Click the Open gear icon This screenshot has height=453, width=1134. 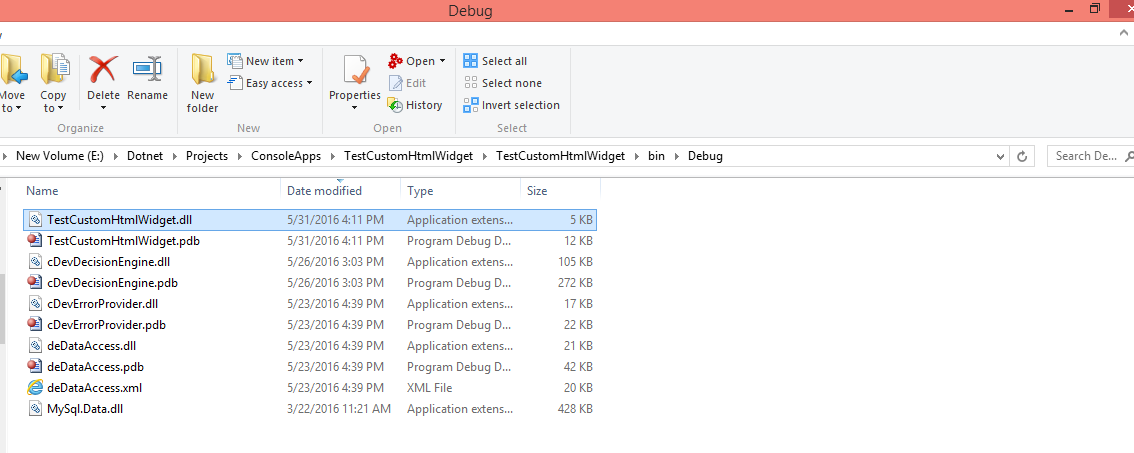pyautogui.click(x=395, y=61)
